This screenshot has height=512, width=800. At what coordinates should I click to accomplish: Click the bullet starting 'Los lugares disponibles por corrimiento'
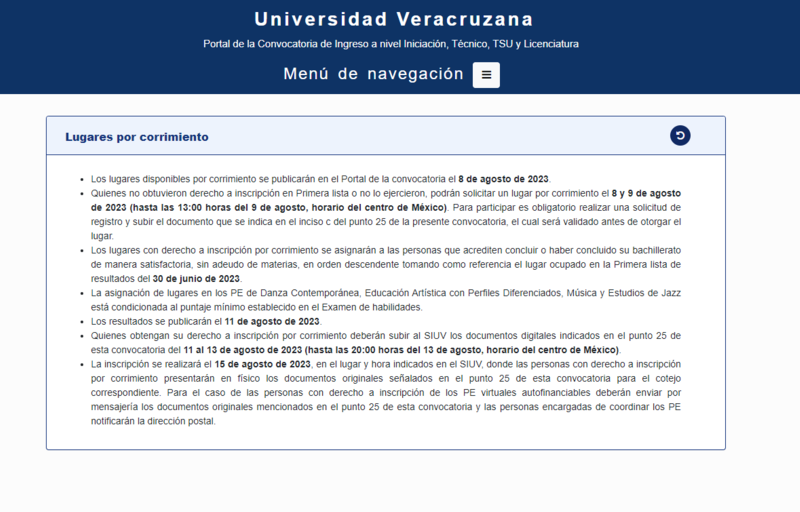click(321, 179)
